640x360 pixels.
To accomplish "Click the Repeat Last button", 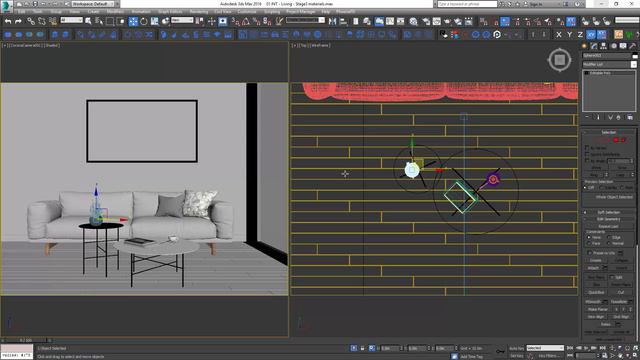I will pyautogui.click(x=608, y=226).
